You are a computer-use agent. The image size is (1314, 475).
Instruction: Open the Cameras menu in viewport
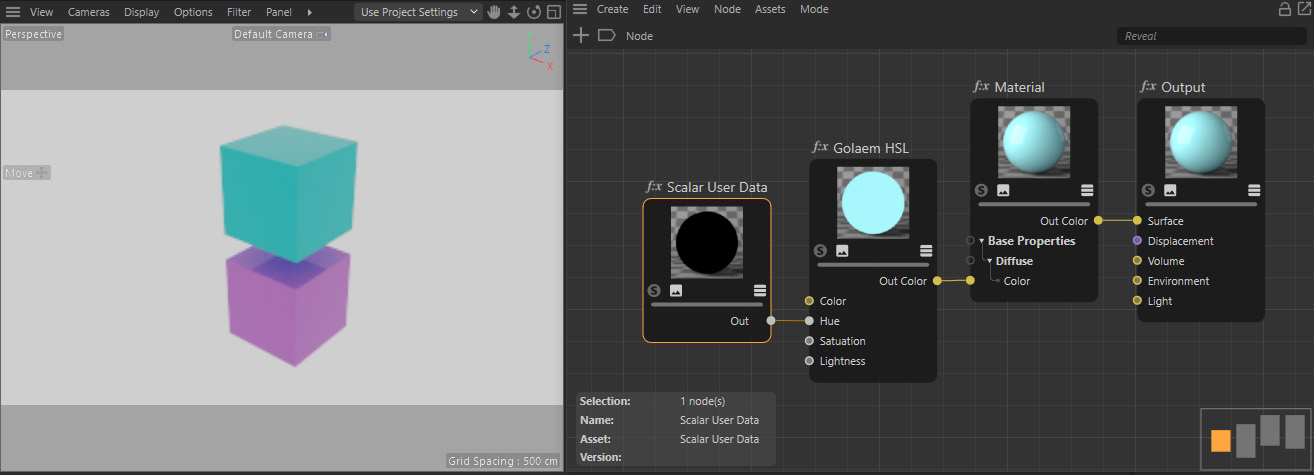point(89,12)
